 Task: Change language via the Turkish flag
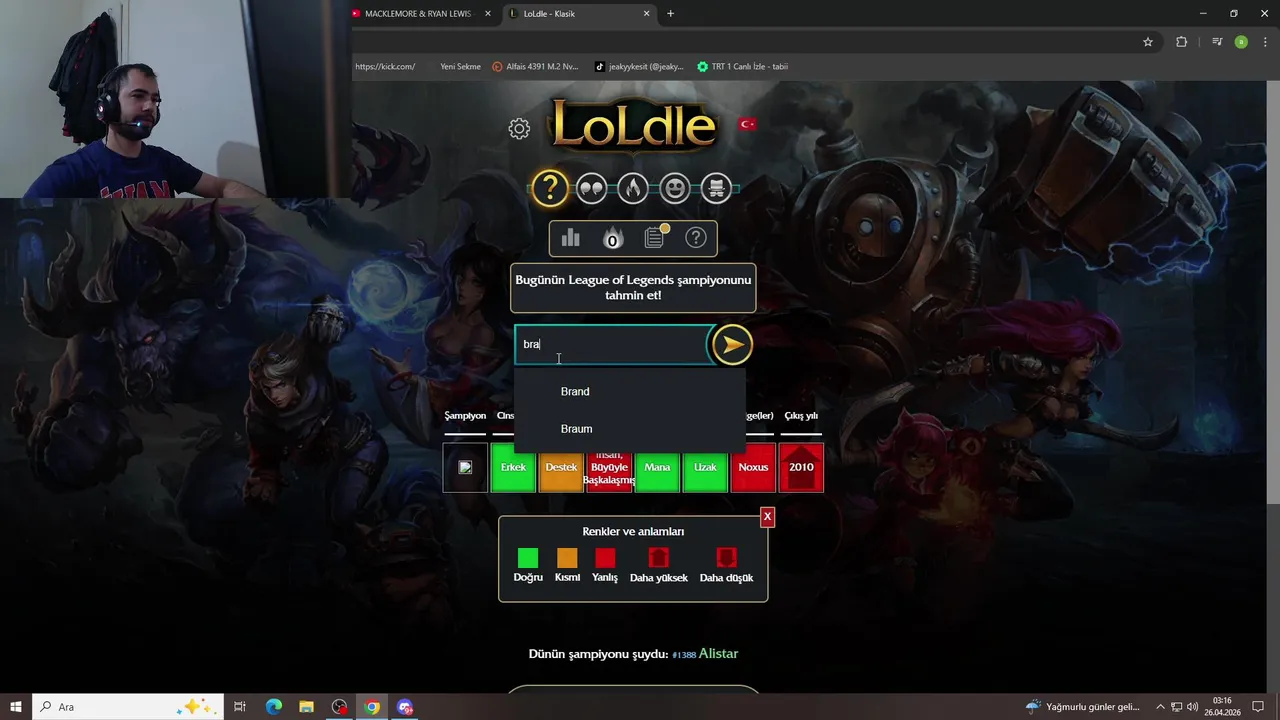click(747, 124)
